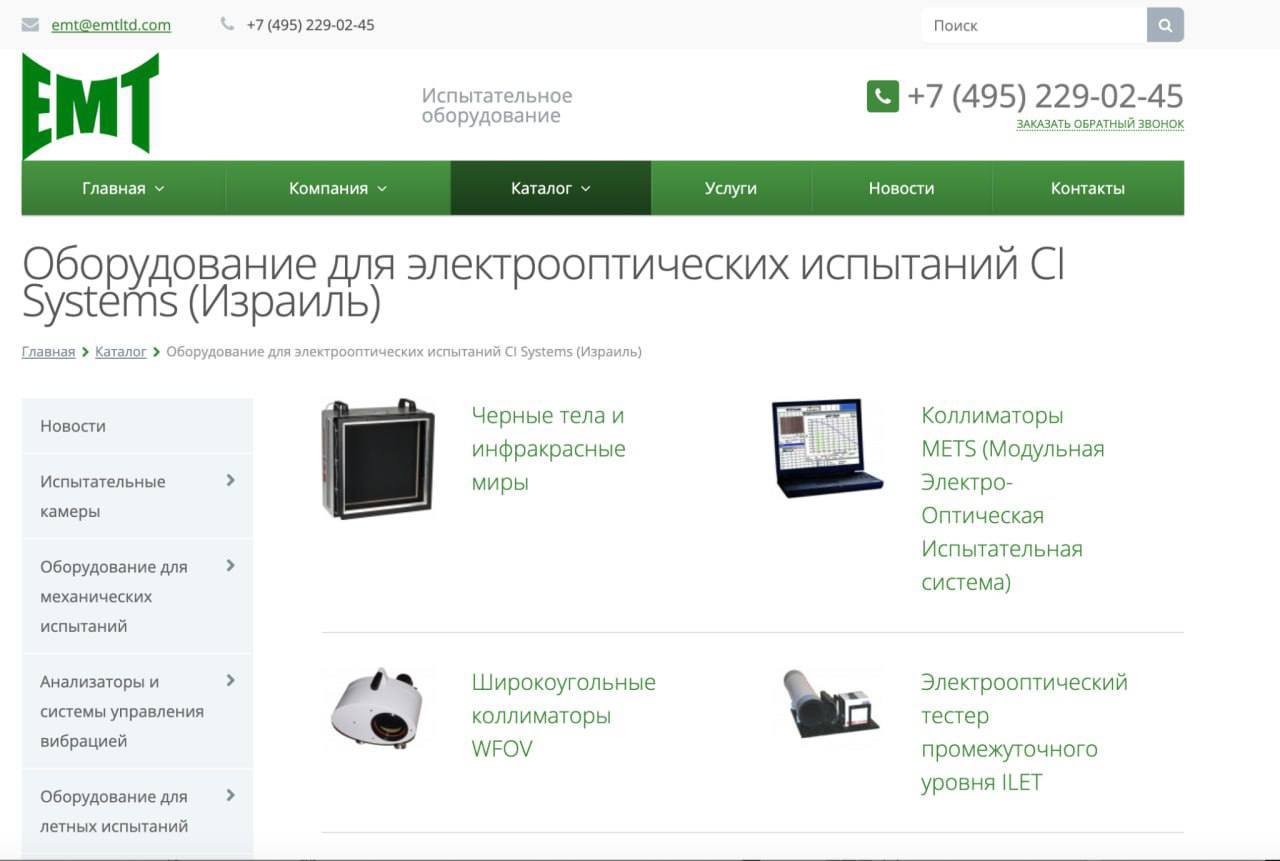The height and width of the screenshot is (861, 1280).
Task: Go to the Контакты page
Action: [1087, 188]
